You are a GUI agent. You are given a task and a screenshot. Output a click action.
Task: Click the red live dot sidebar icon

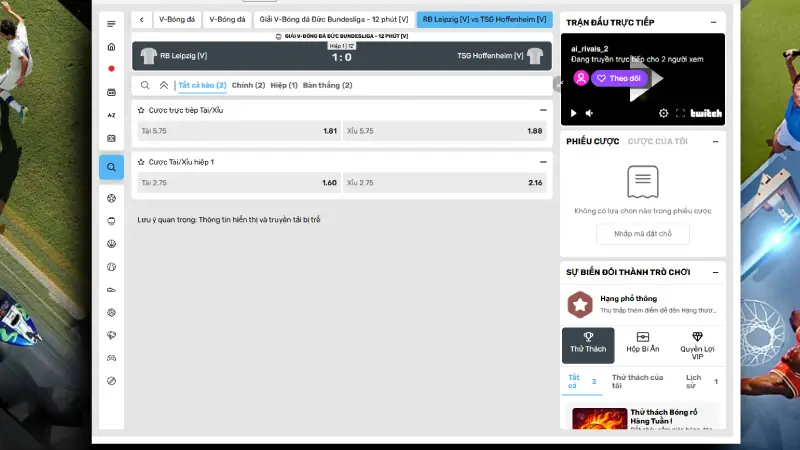[111, 69]
